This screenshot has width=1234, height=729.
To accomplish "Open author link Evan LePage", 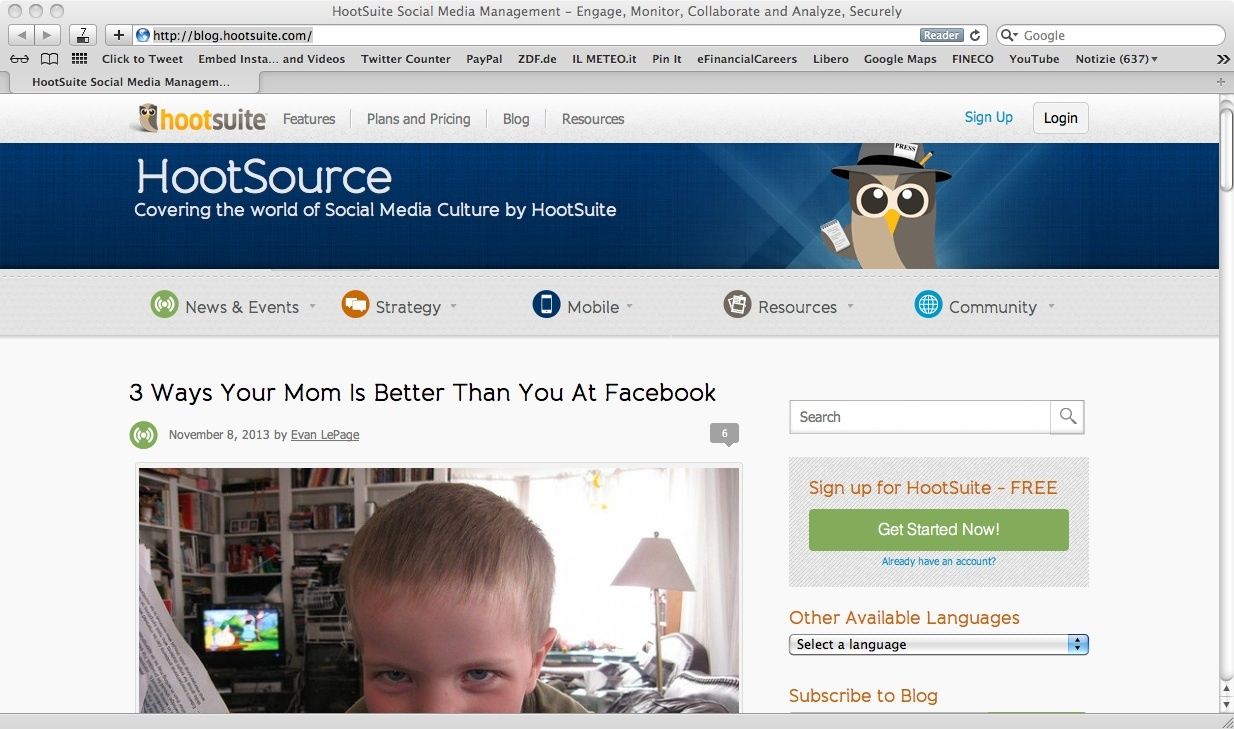I will [325, 435].
